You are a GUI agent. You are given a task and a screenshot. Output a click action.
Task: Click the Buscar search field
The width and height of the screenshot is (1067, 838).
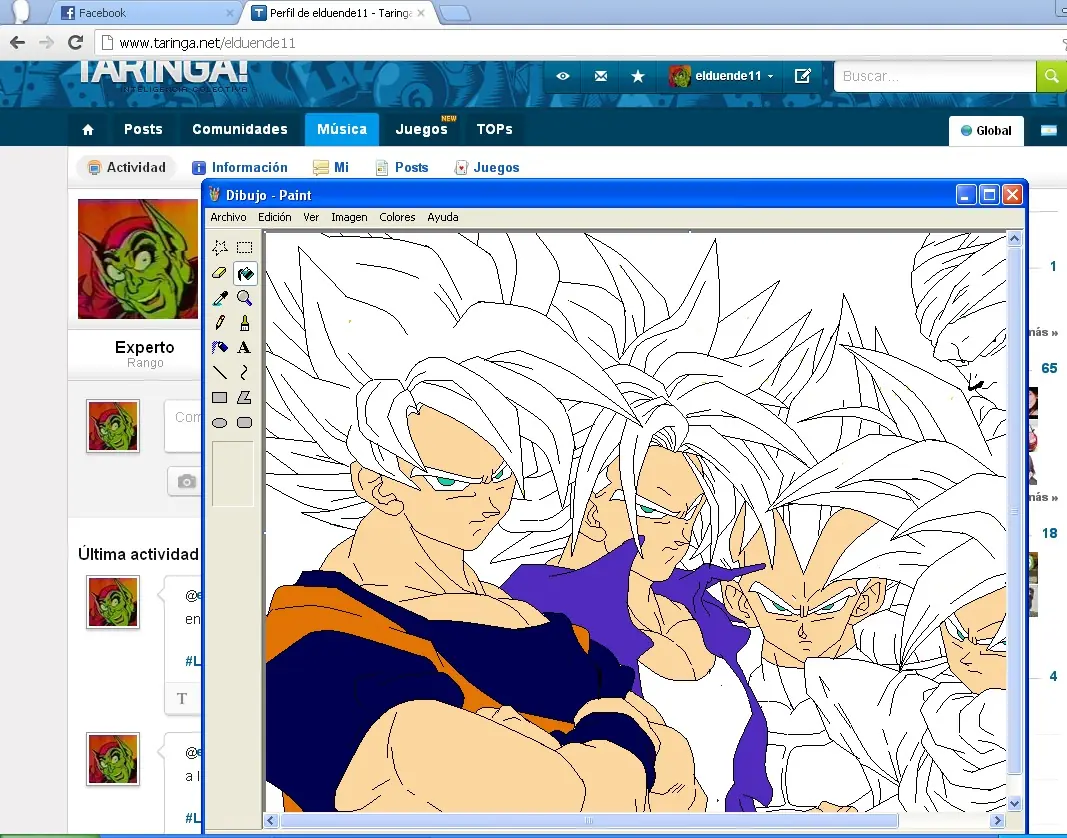tap(935, 76)
